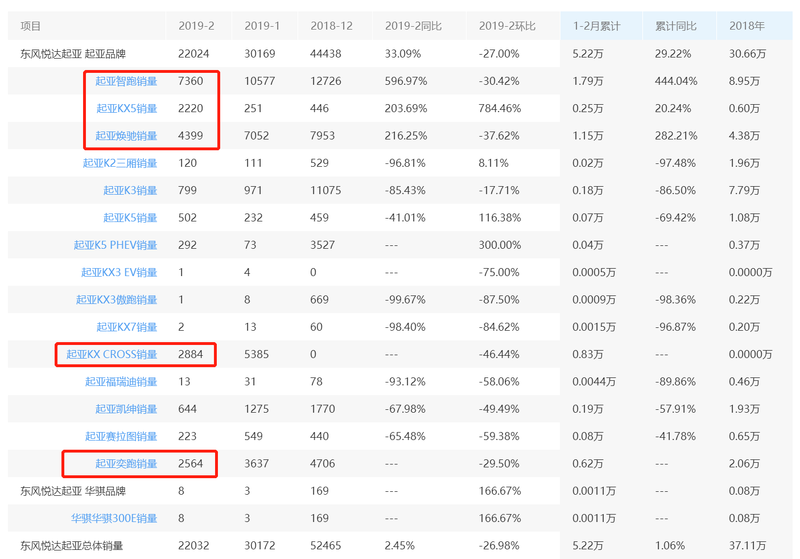Click the 累计同比 column header
Screen dimensions: 800x559
(x=675, y=26)
